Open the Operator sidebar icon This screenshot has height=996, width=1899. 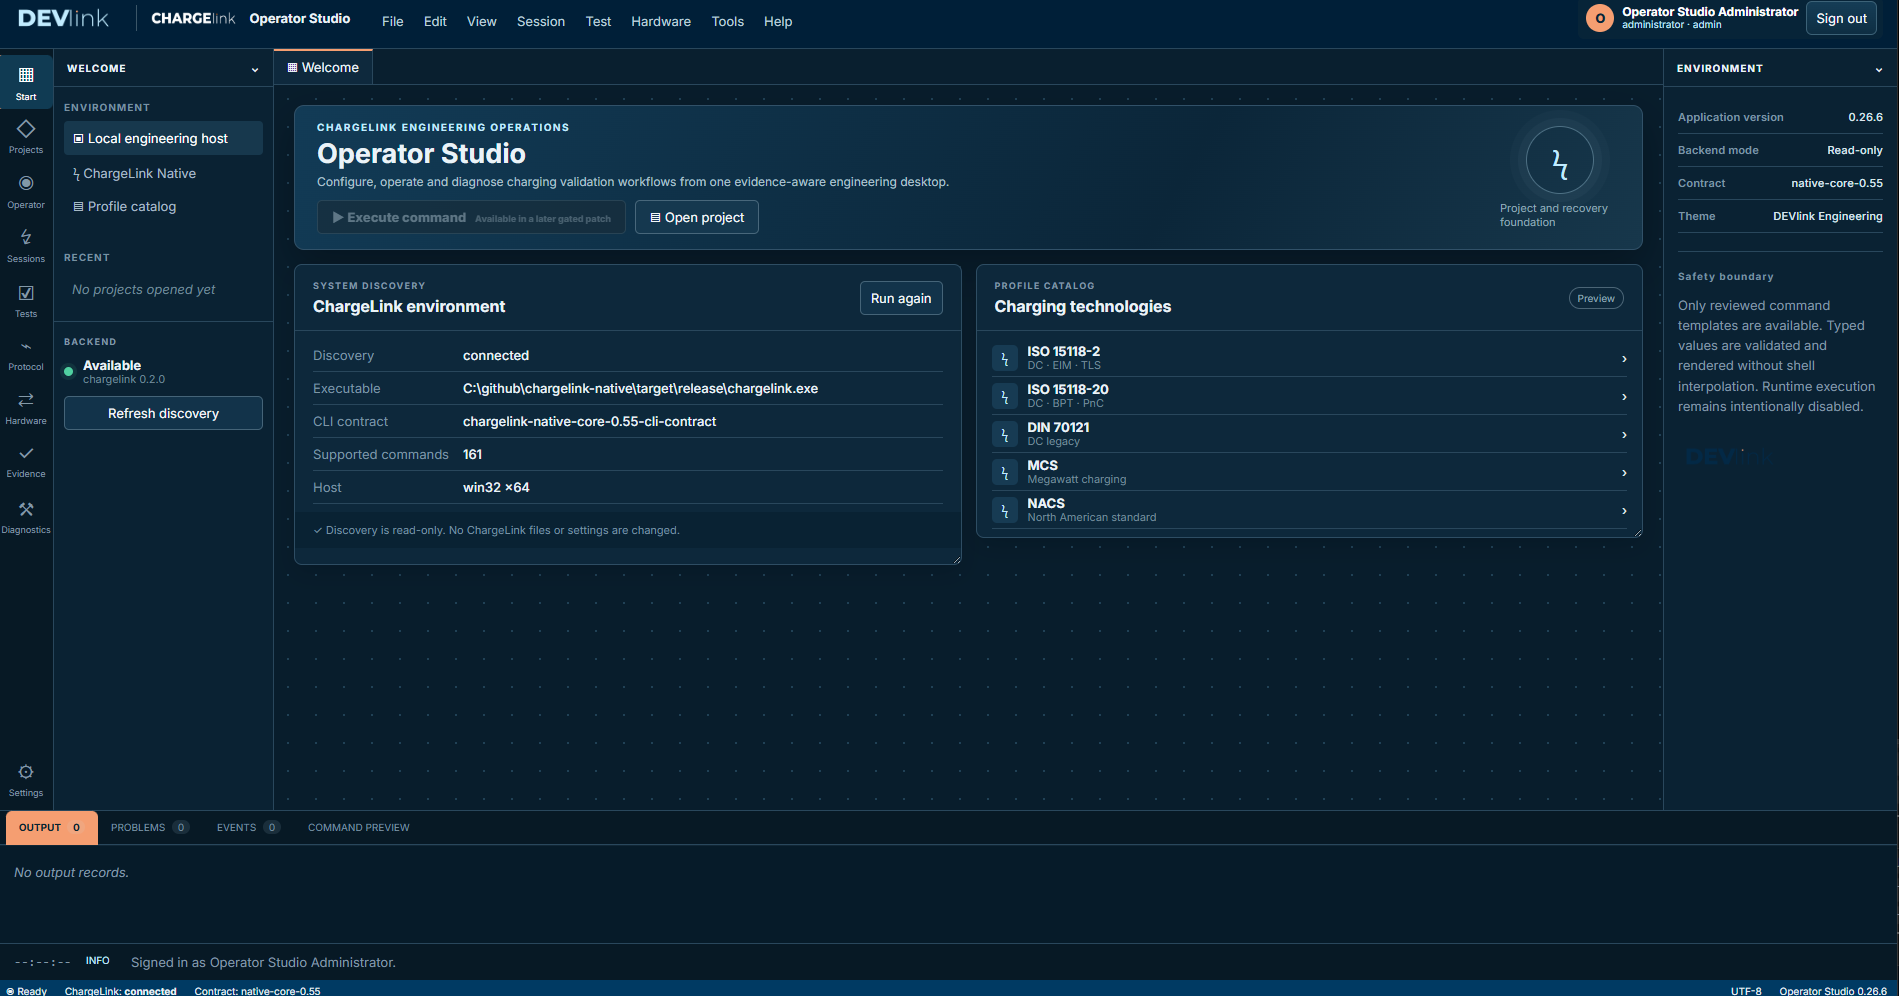click(26, 191)
